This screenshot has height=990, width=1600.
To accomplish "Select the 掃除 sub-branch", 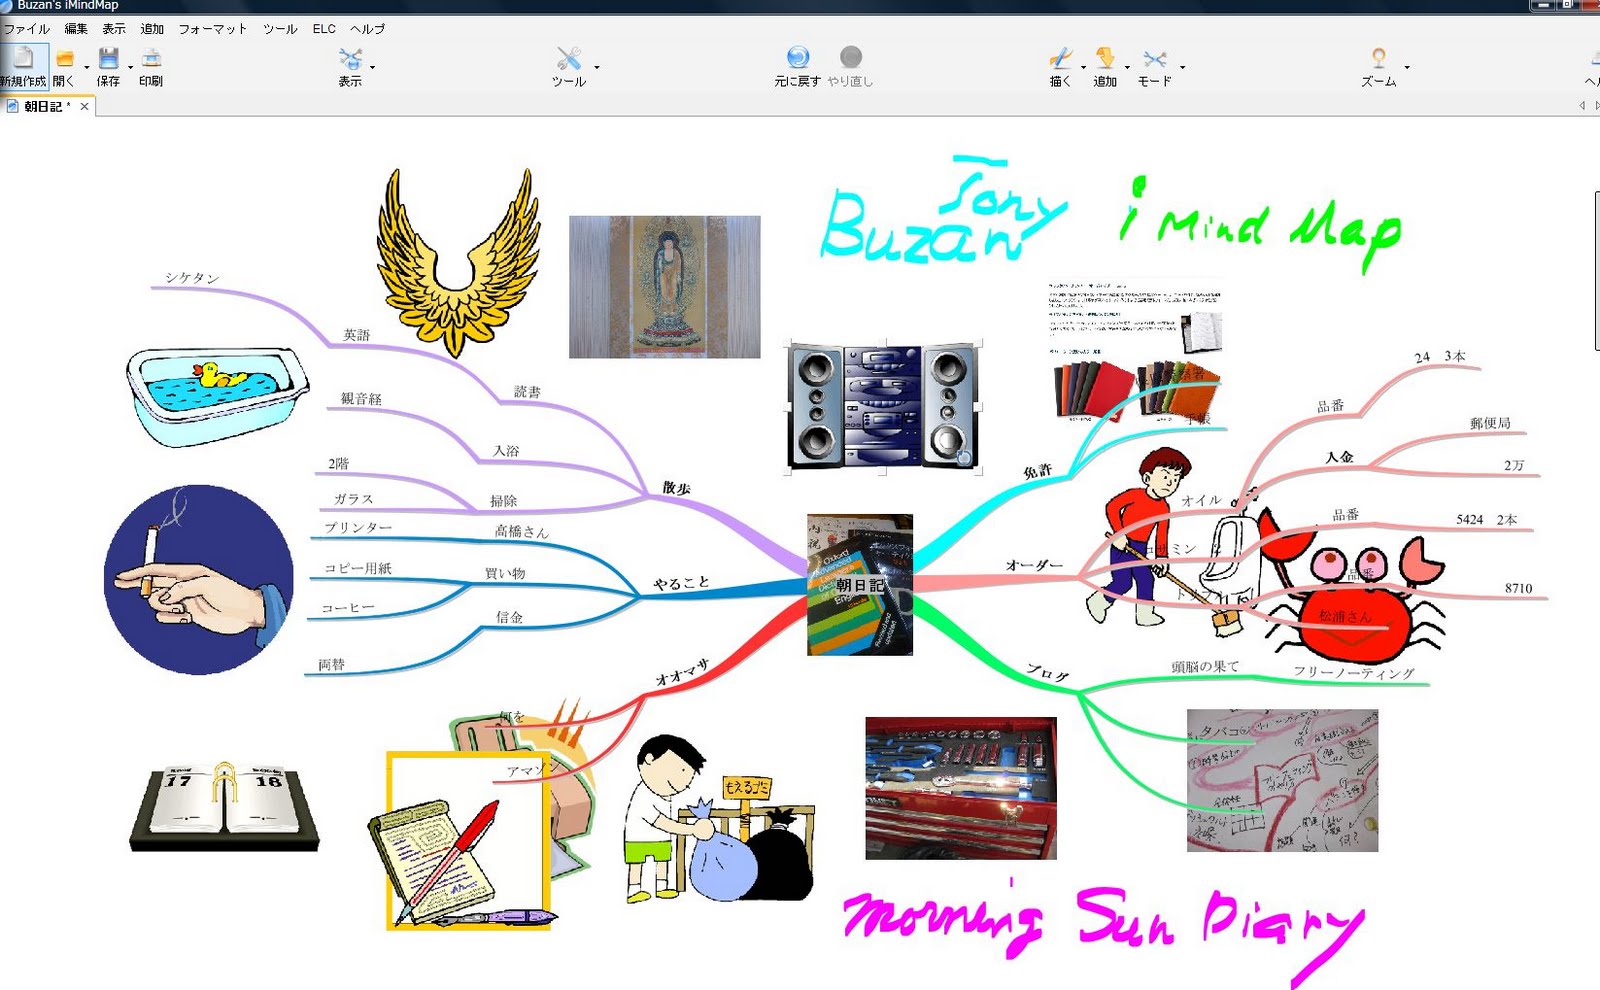I will point(503,501).
